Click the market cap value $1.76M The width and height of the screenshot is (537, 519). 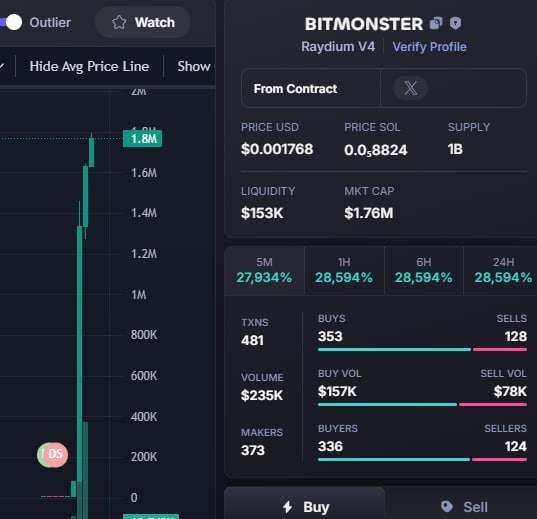(x=369, y=213)
